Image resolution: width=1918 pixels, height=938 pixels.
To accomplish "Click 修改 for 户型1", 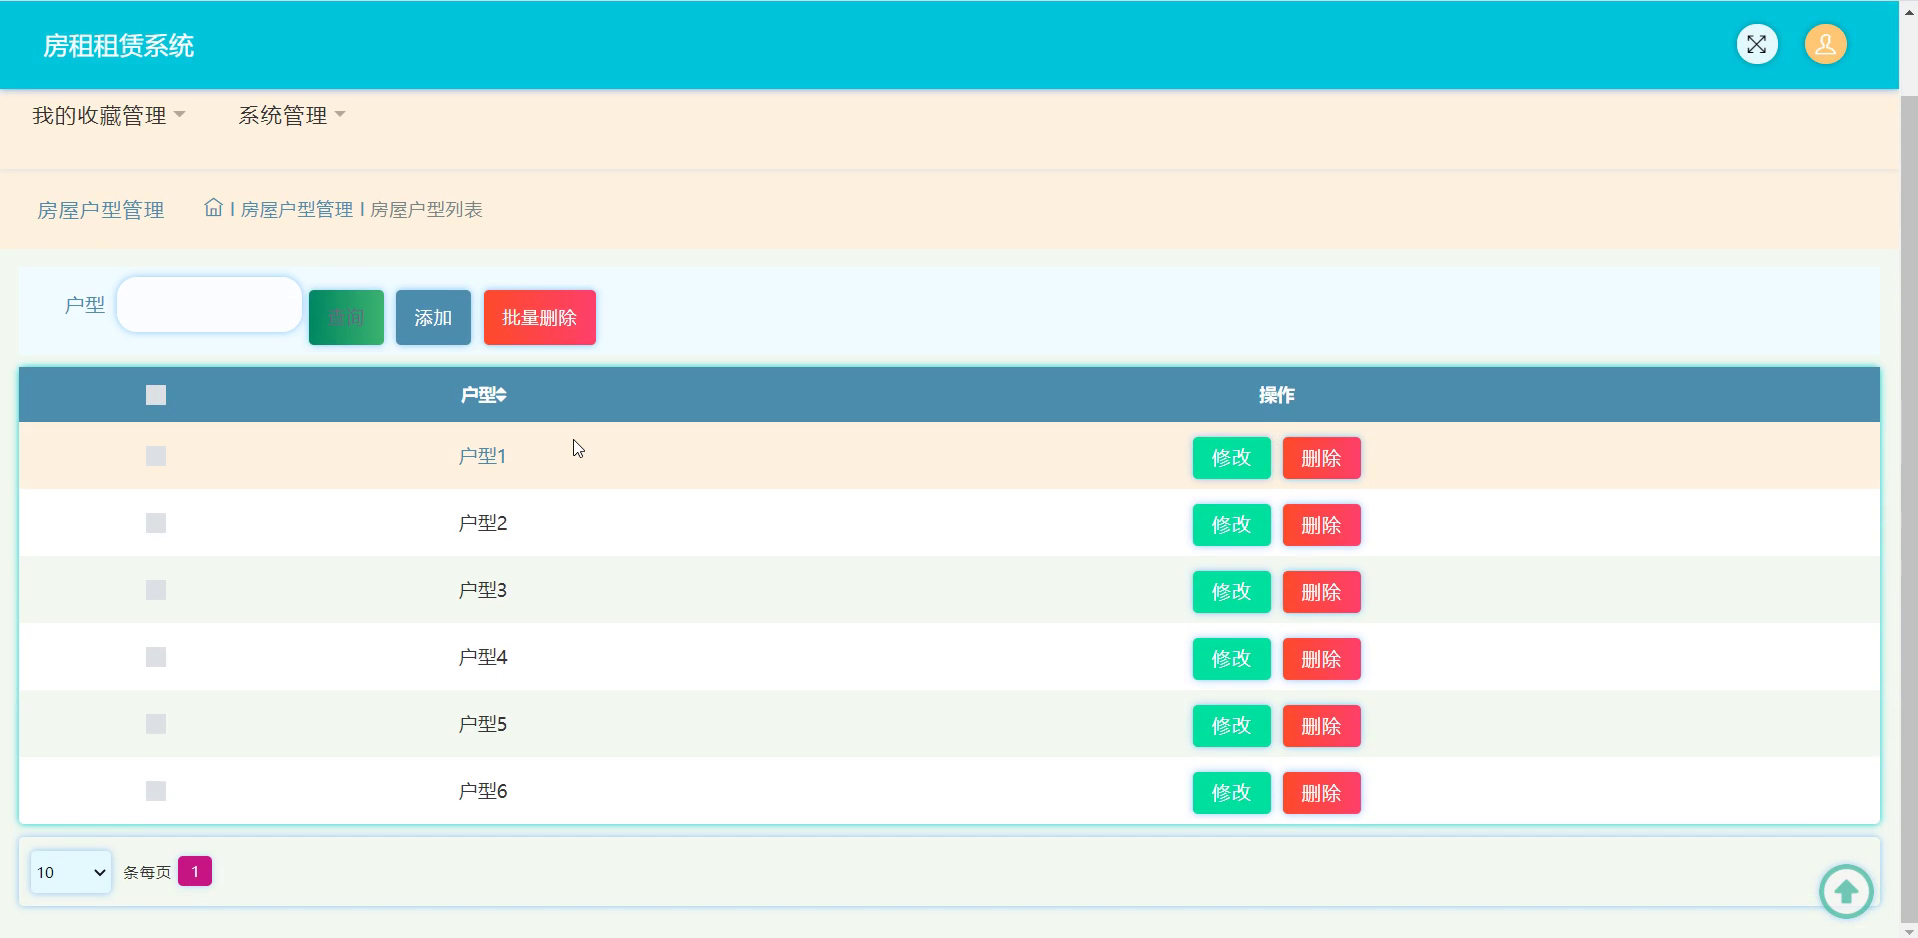I will (x=1231, y=458).
